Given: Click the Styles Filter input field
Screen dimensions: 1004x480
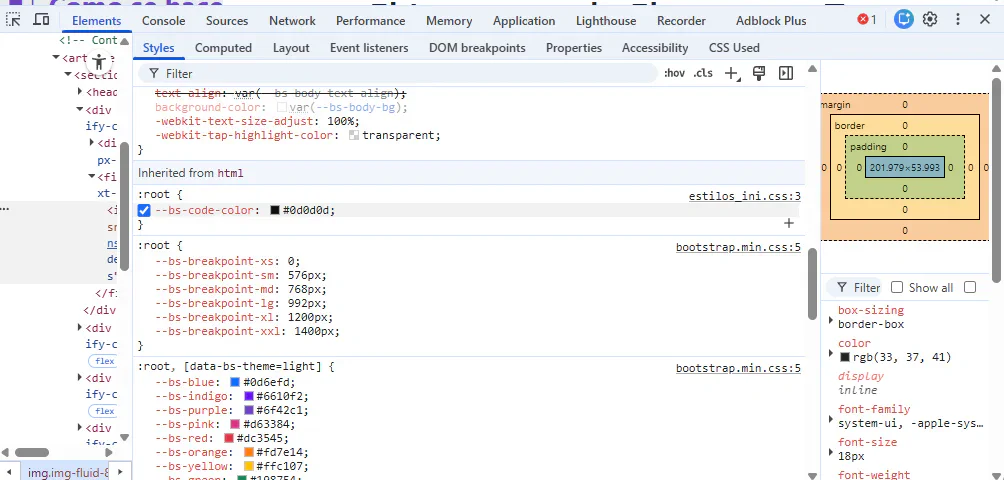Looking at the screenshot, I should (x=400, y=73).
